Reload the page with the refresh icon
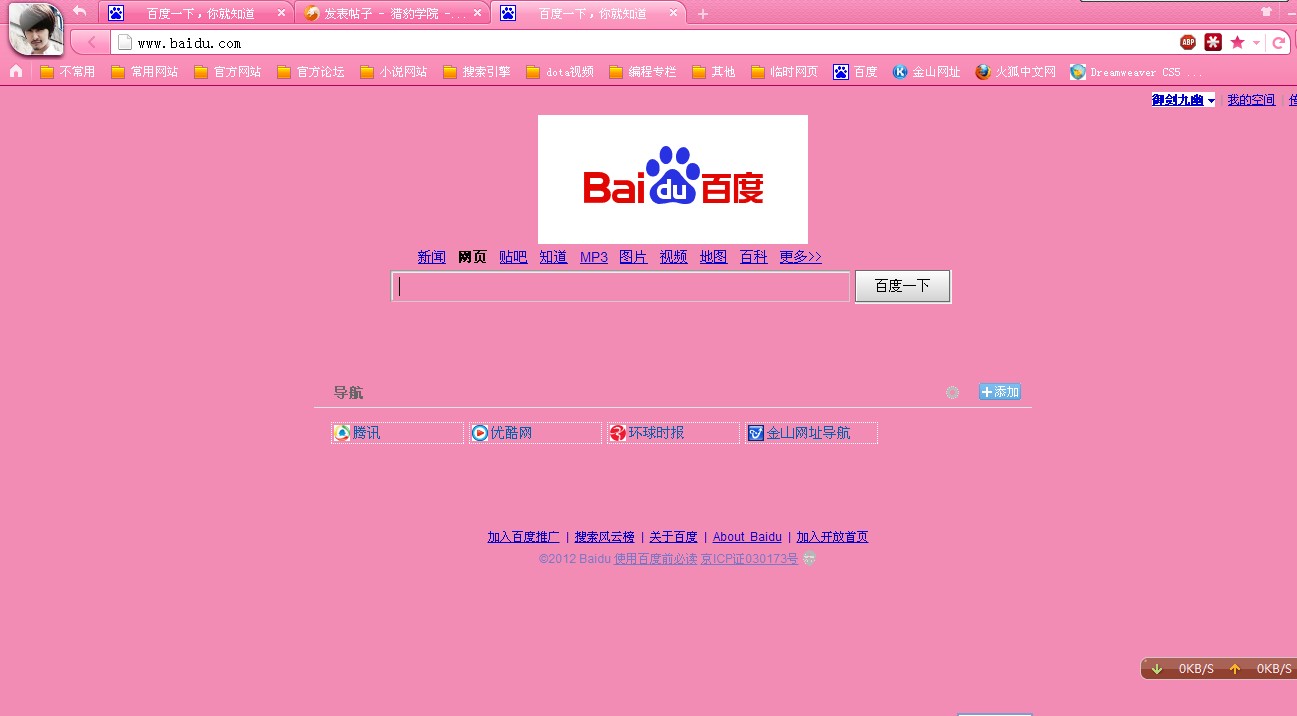1297x716 pixels. click(1278, 42)
